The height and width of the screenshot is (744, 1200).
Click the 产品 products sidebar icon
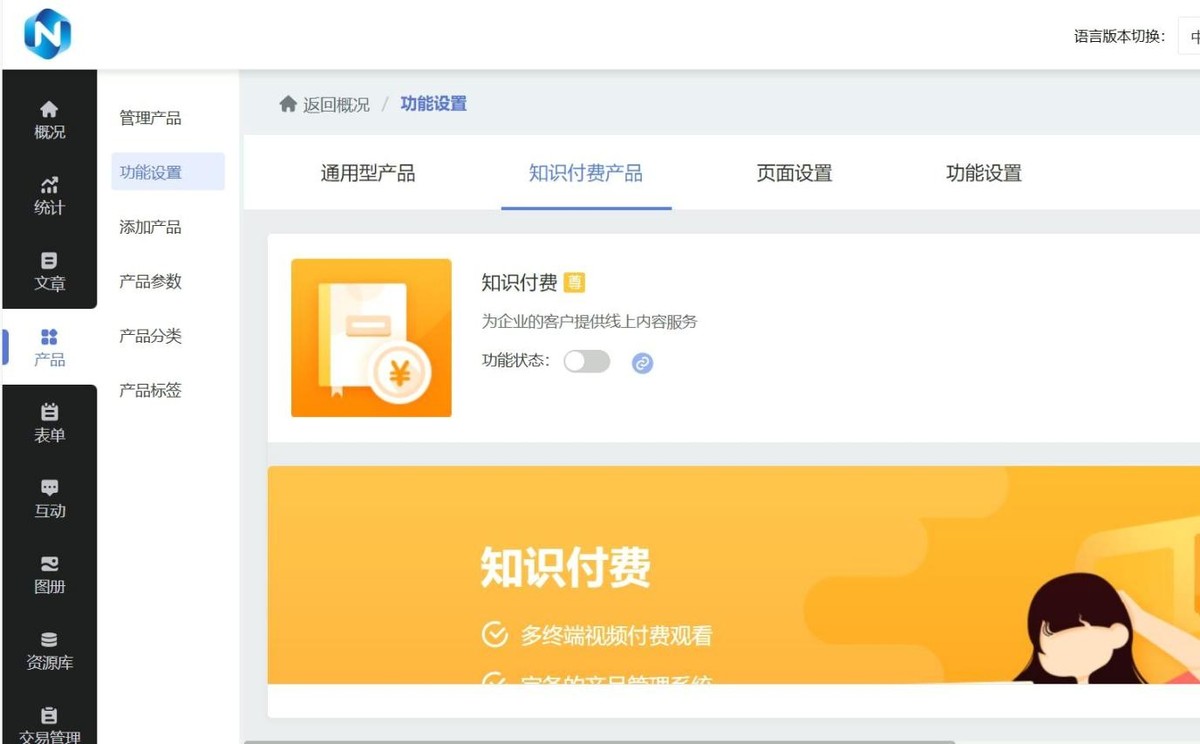coord(48,349)
